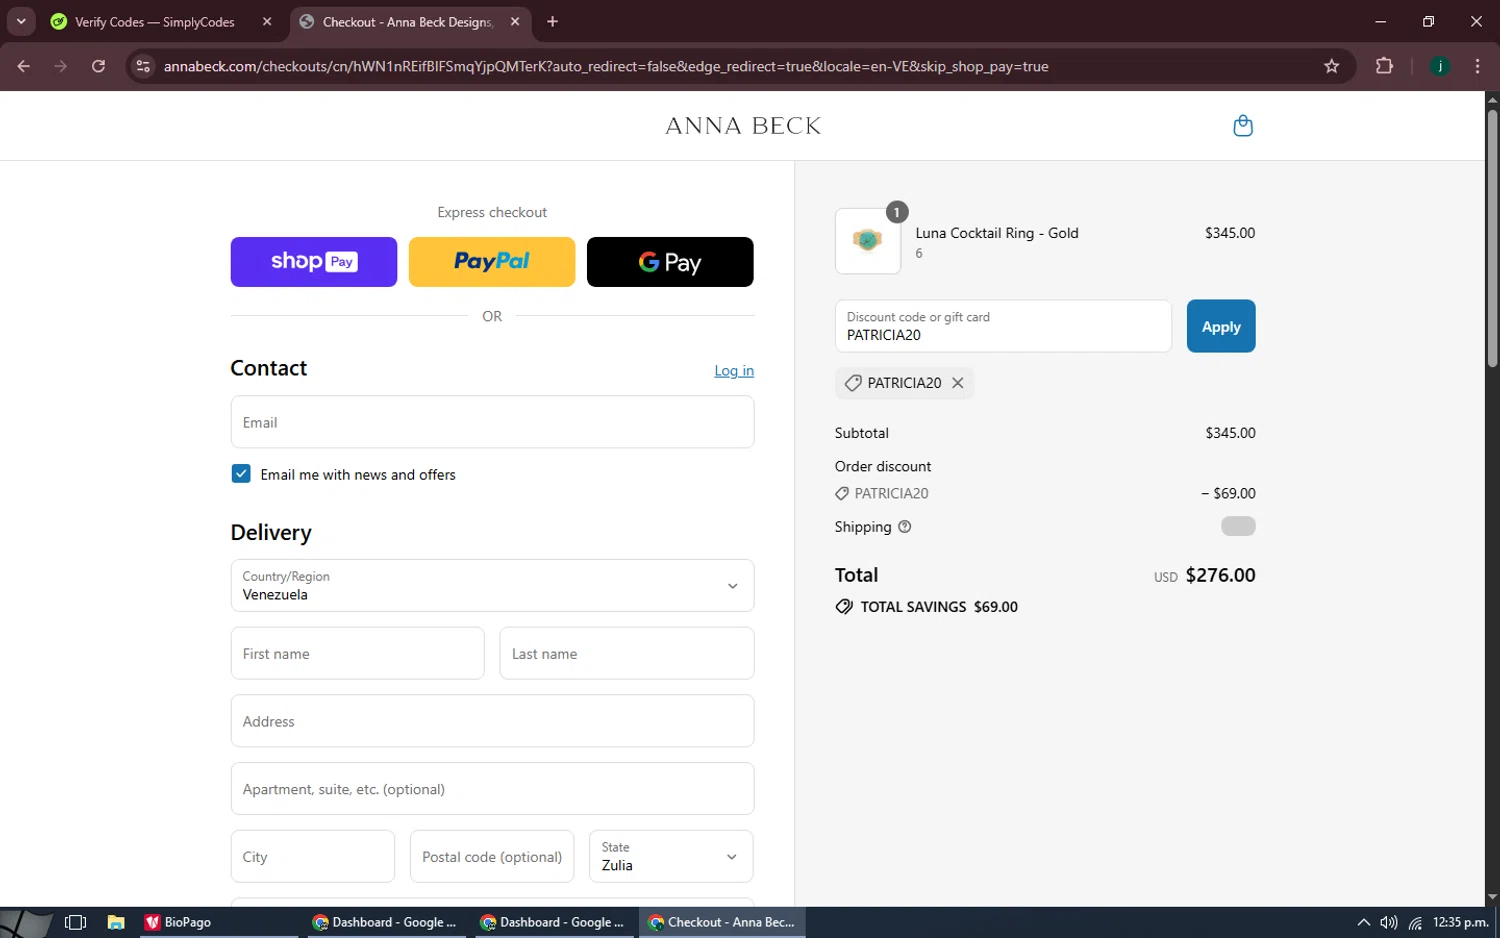Open the browser extensions puzzle icon
The height and width of the screenshot is (938, 1500).
pos(1384,66)
